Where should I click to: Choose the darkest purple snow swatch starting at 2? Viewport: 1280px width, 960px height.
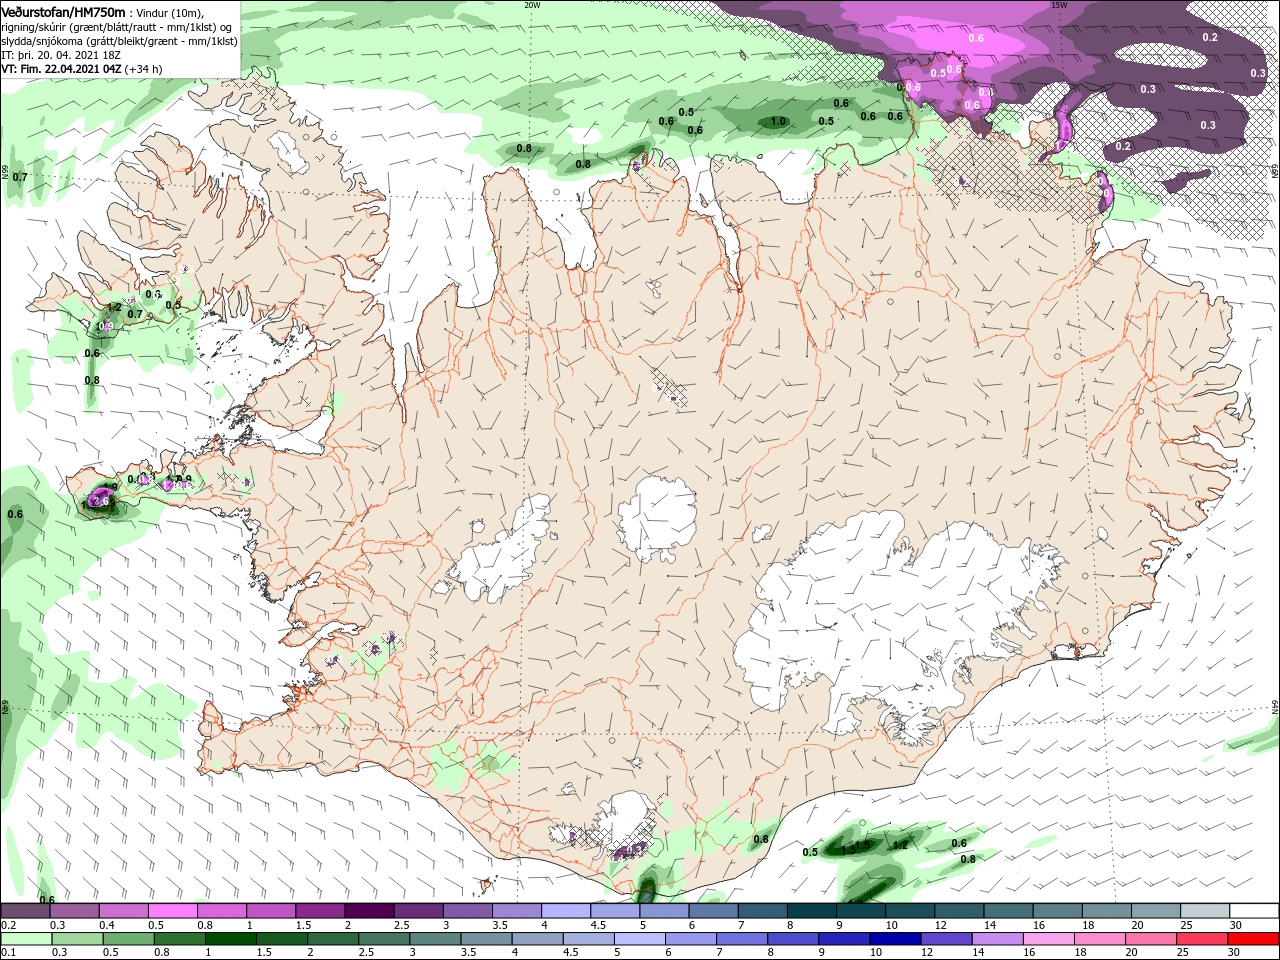[369, 911]
